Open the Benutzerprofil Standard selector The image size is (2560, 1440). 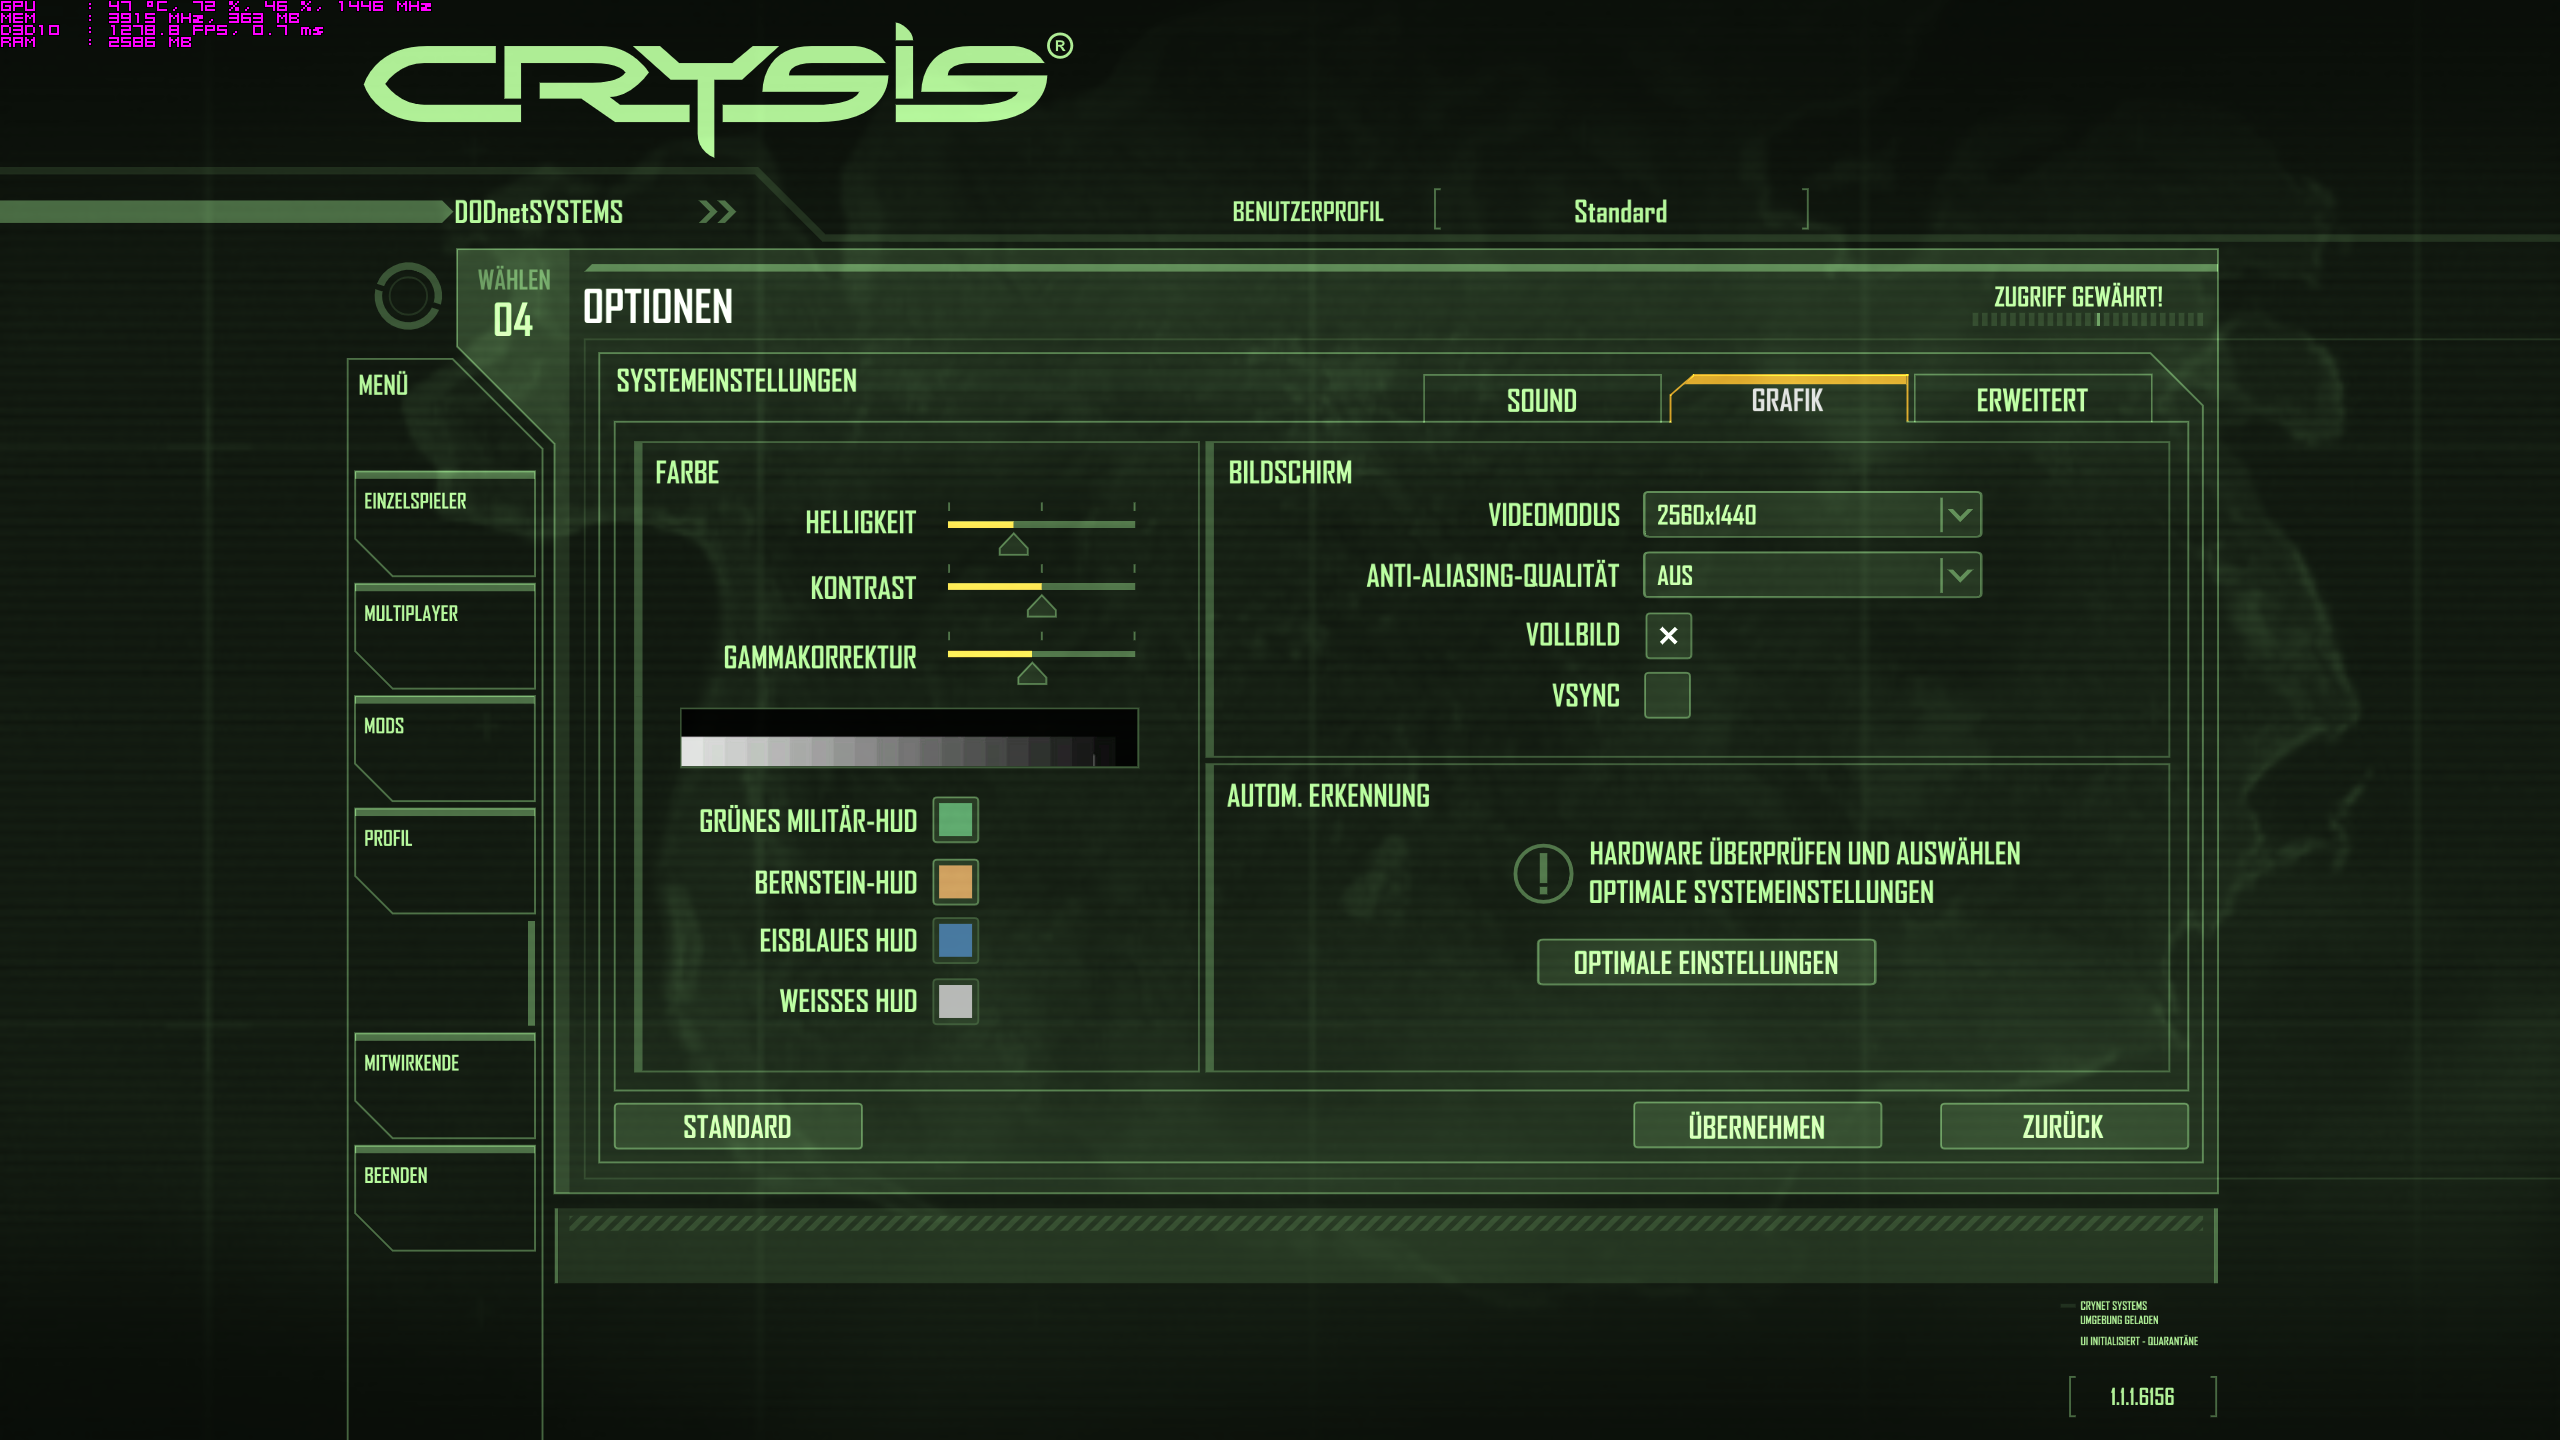(x=1620, y=212)
